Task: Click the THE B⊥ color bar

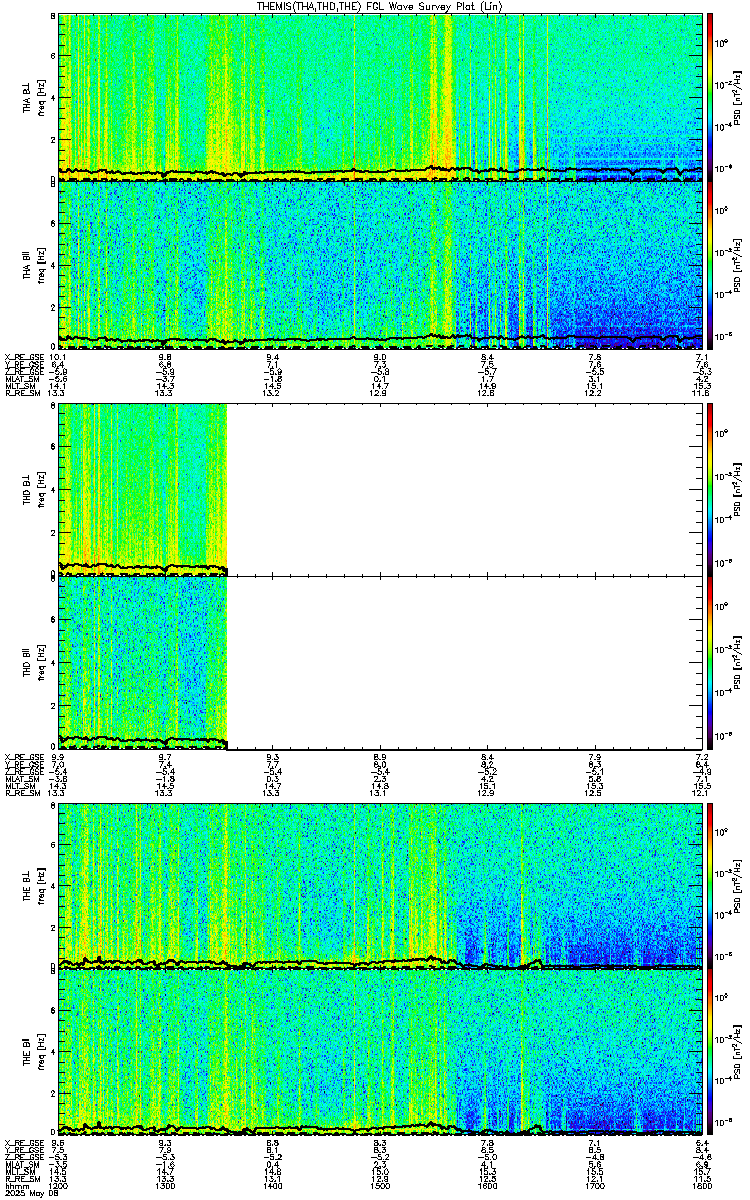Action: tap(711, 886)
